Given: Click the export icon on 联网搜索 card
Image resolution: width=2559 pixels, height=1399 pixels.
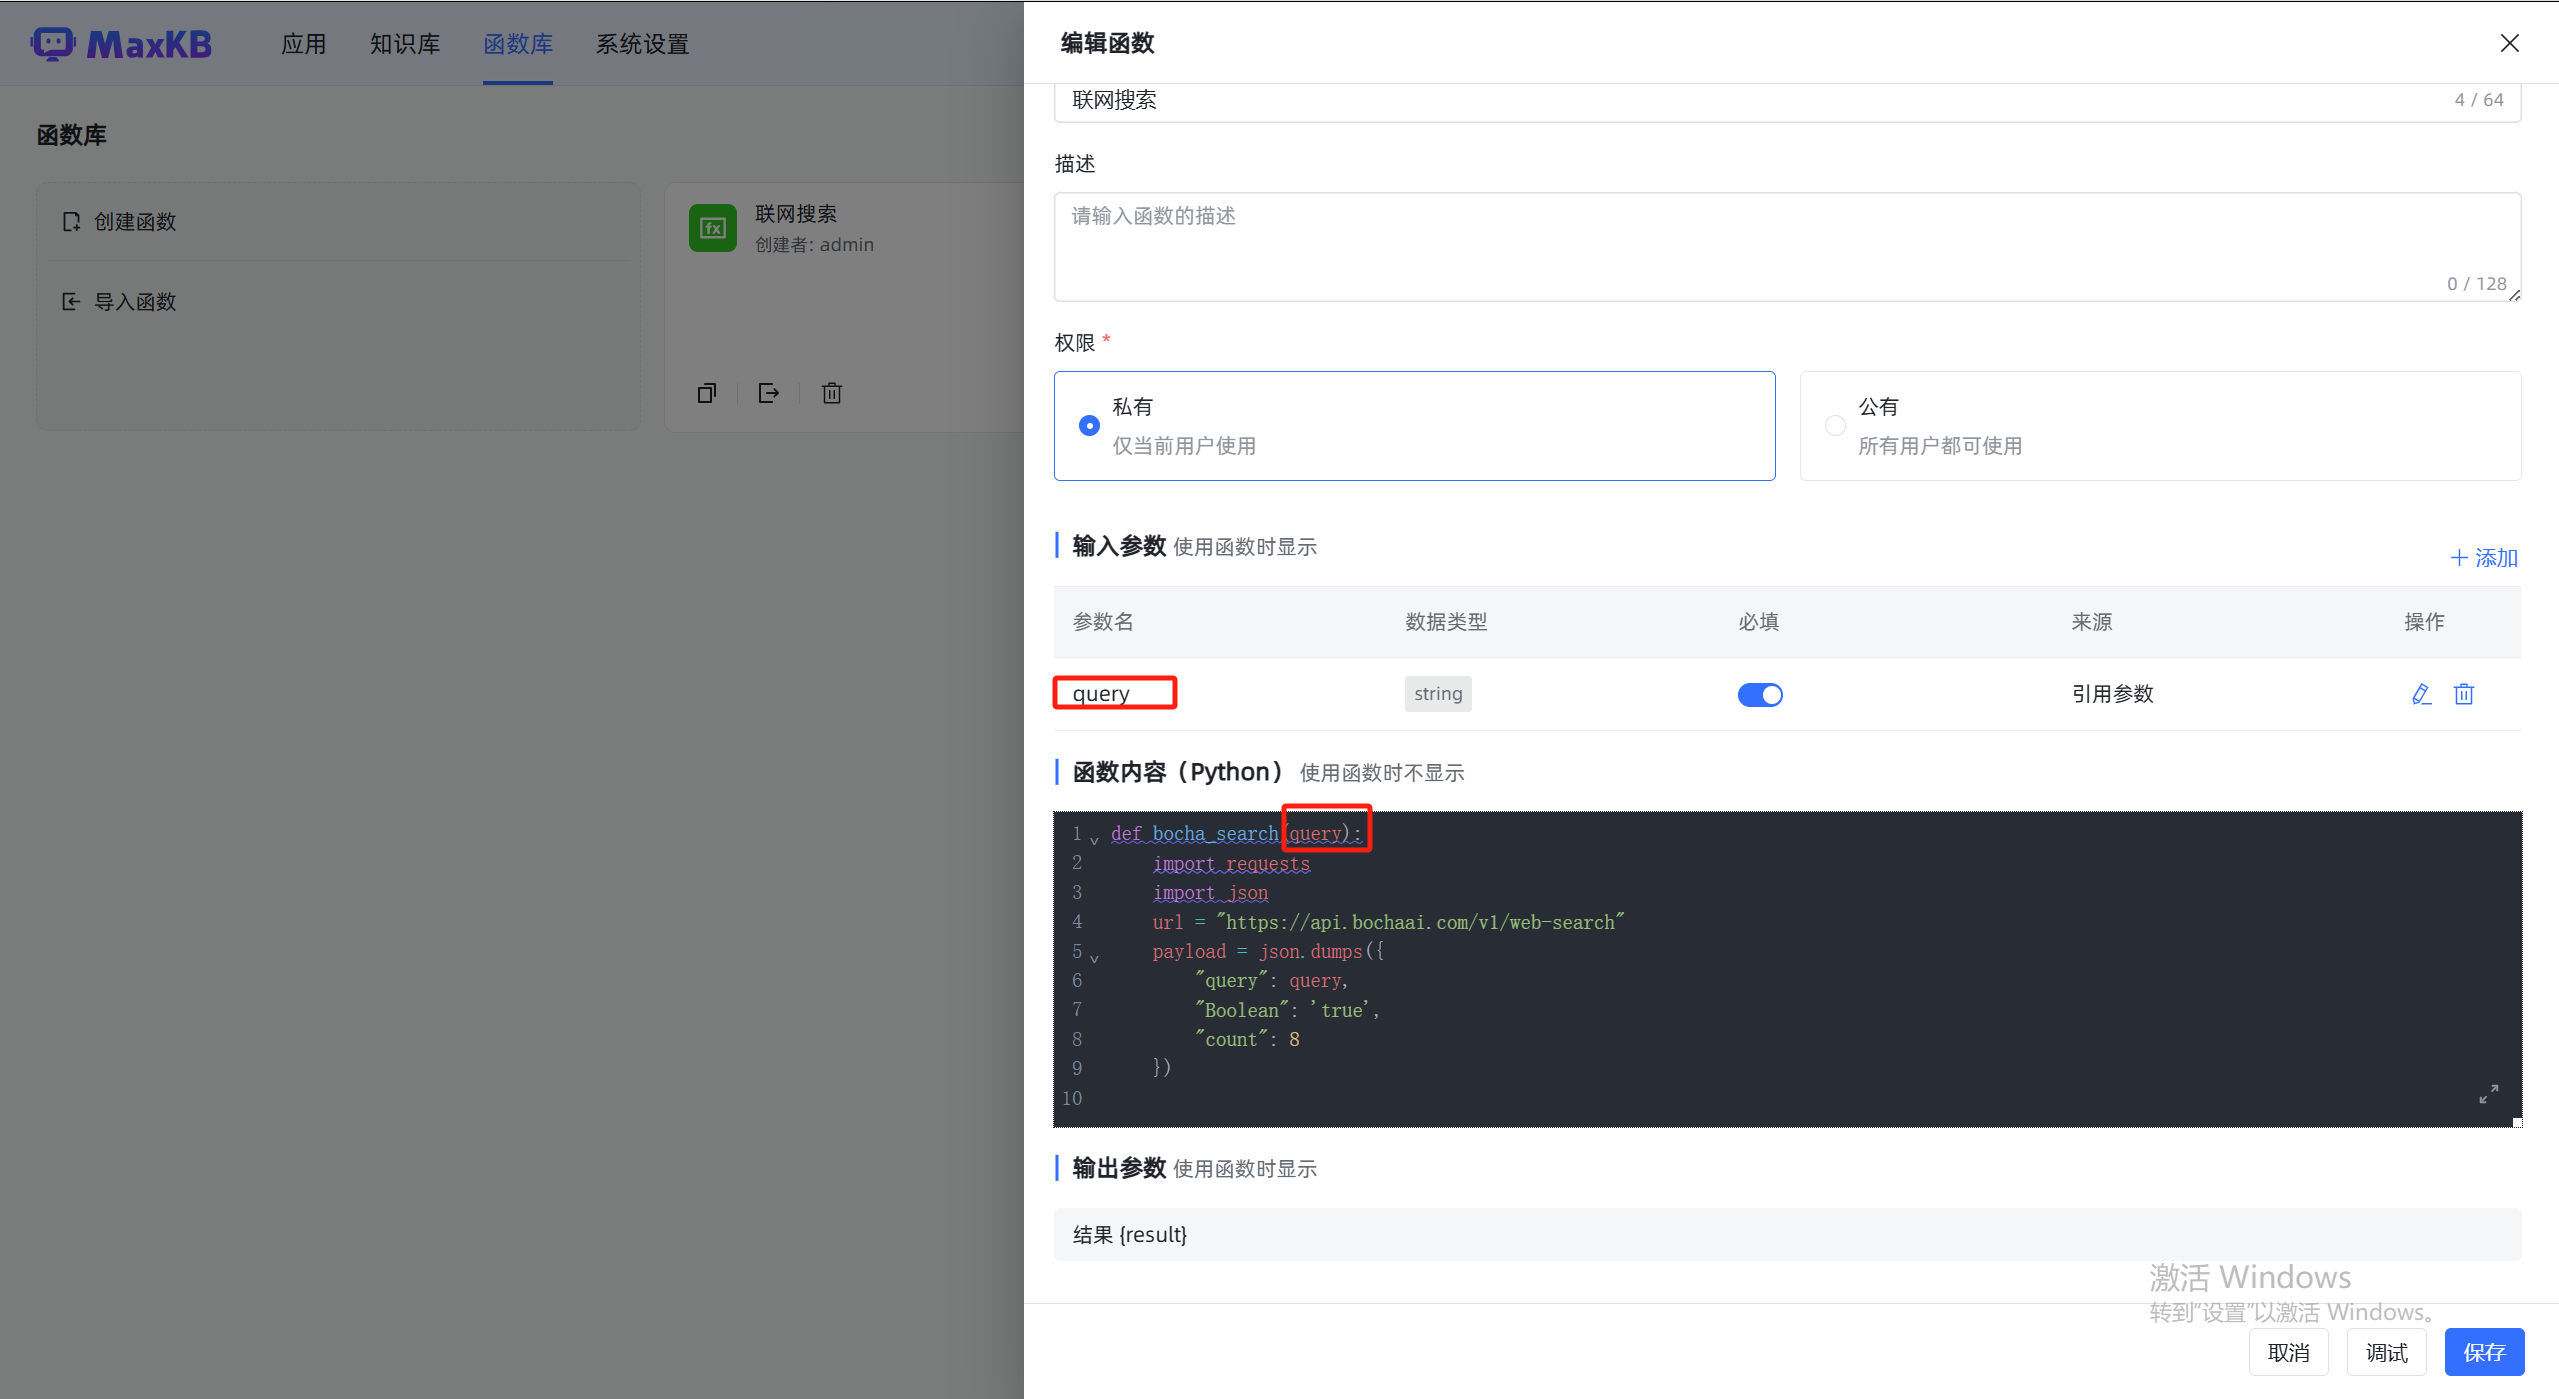Looking at the screenshot, I should coord(768,393).
